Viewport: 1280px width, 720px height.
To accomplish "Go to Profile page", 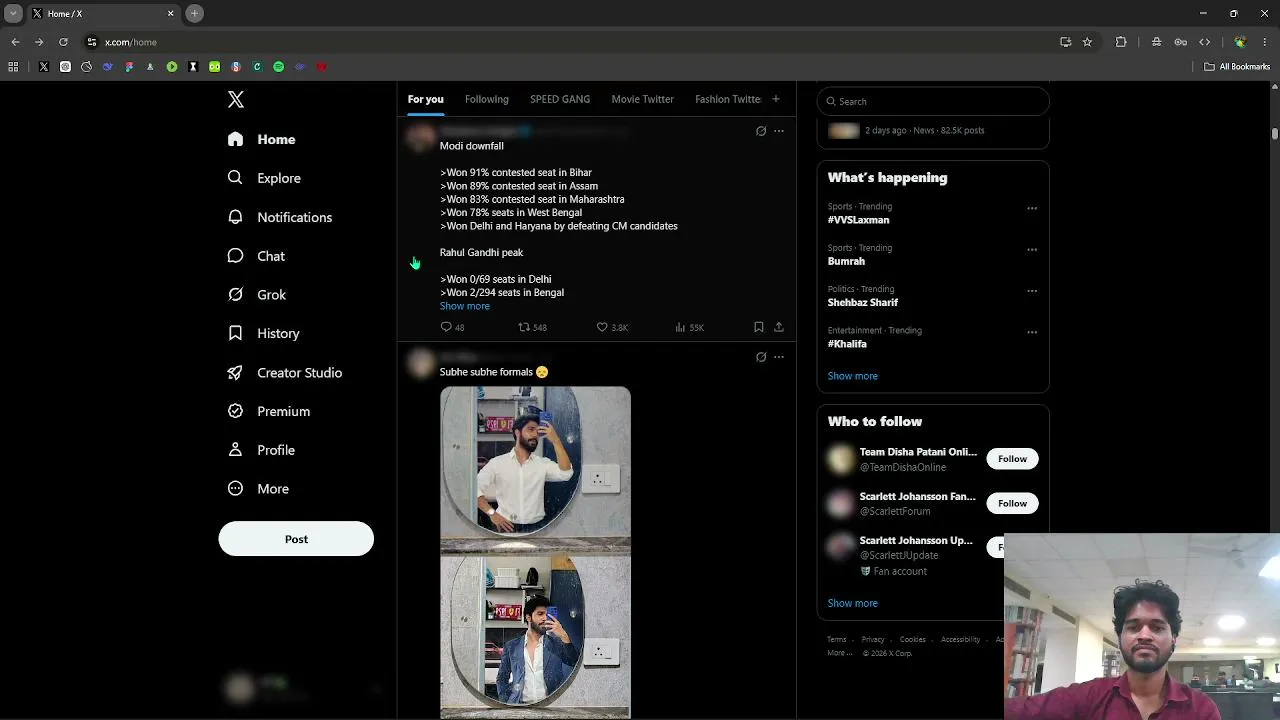I will [x=261, y=450].
